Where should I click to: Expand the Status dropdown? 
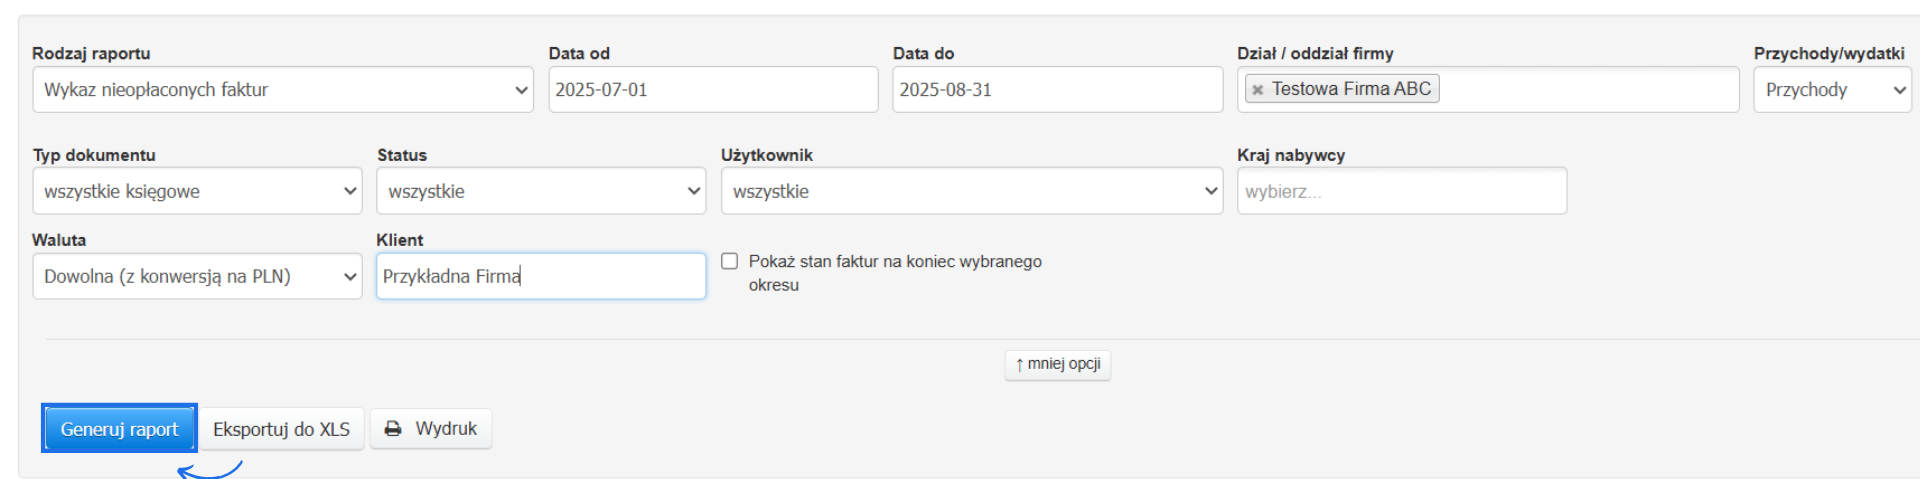540,191
